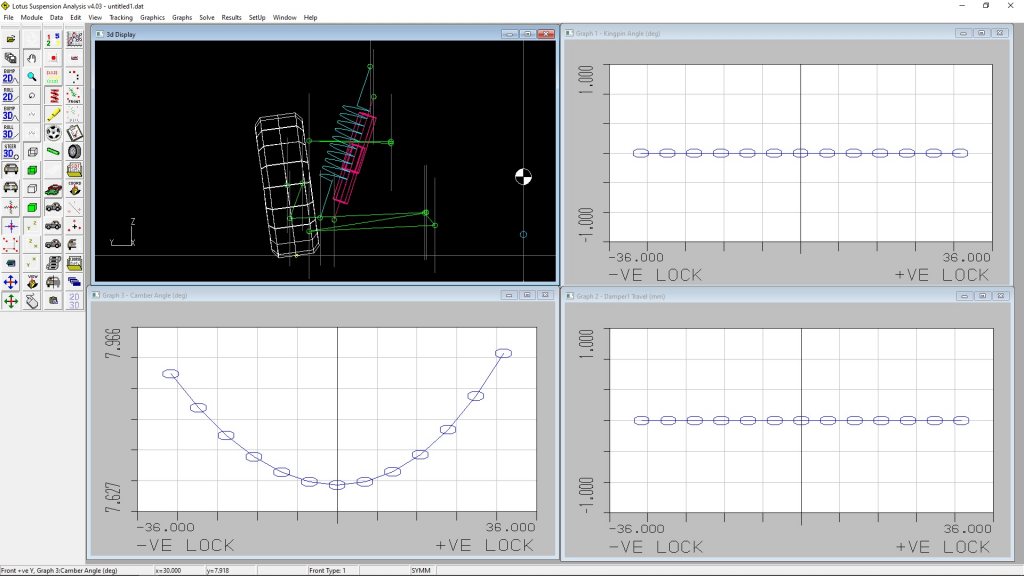Open the clipboard checklist icon

(x=74, y=133)
